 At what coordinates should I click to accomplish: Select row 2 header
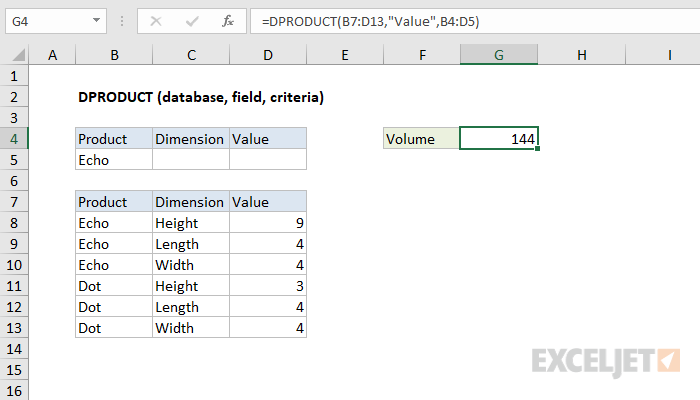(14, 97)
